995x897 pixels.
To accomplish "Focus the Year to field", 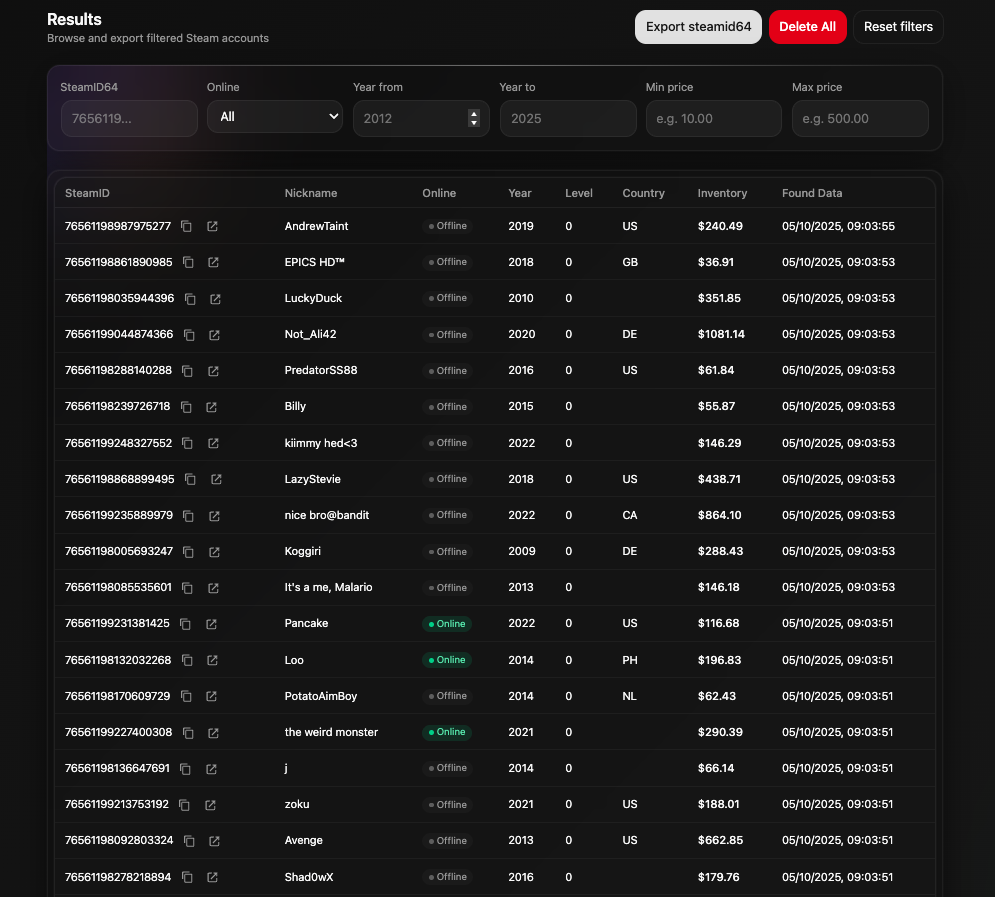I will (x=568, y=119).
